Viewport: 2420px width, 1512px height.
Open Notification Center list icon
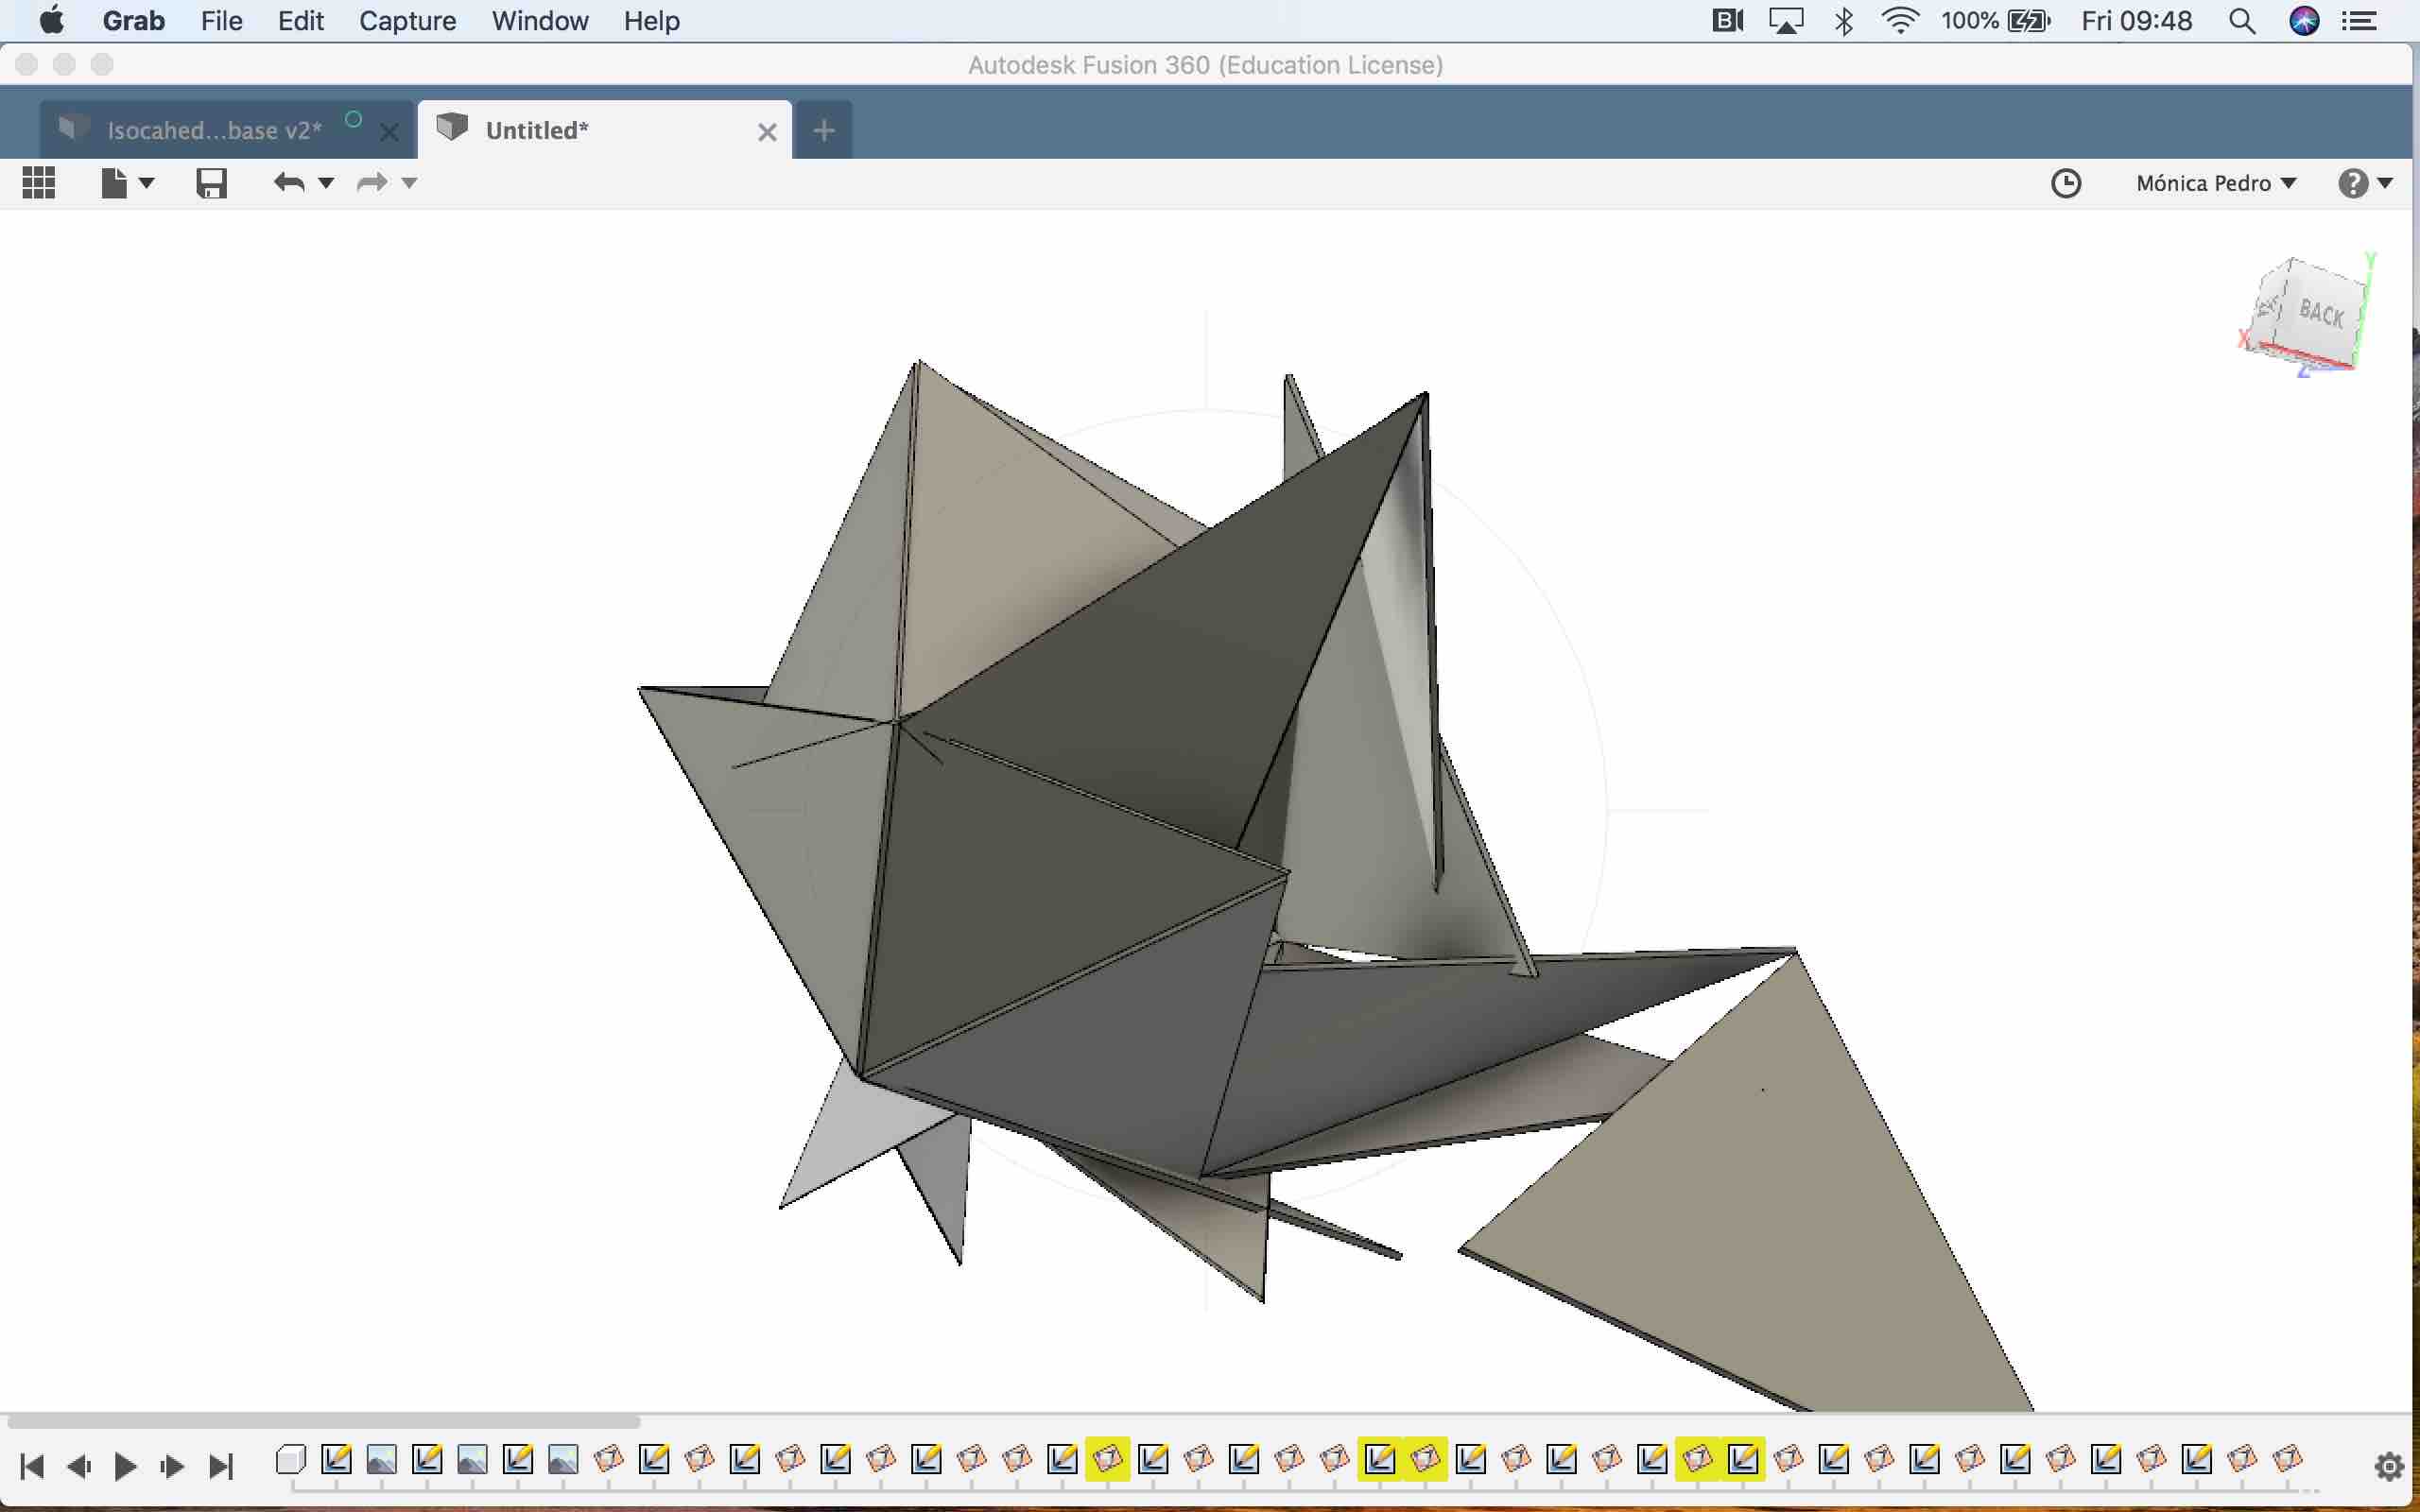click(2360, 21)
